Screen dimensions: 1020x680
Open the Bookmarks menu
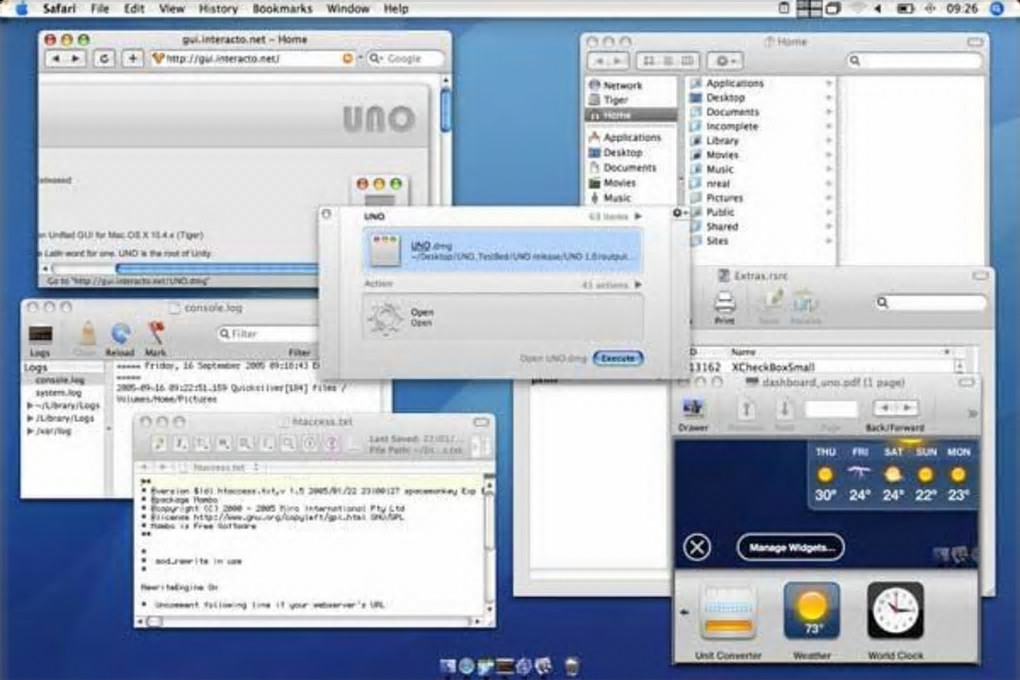point(282,8)
